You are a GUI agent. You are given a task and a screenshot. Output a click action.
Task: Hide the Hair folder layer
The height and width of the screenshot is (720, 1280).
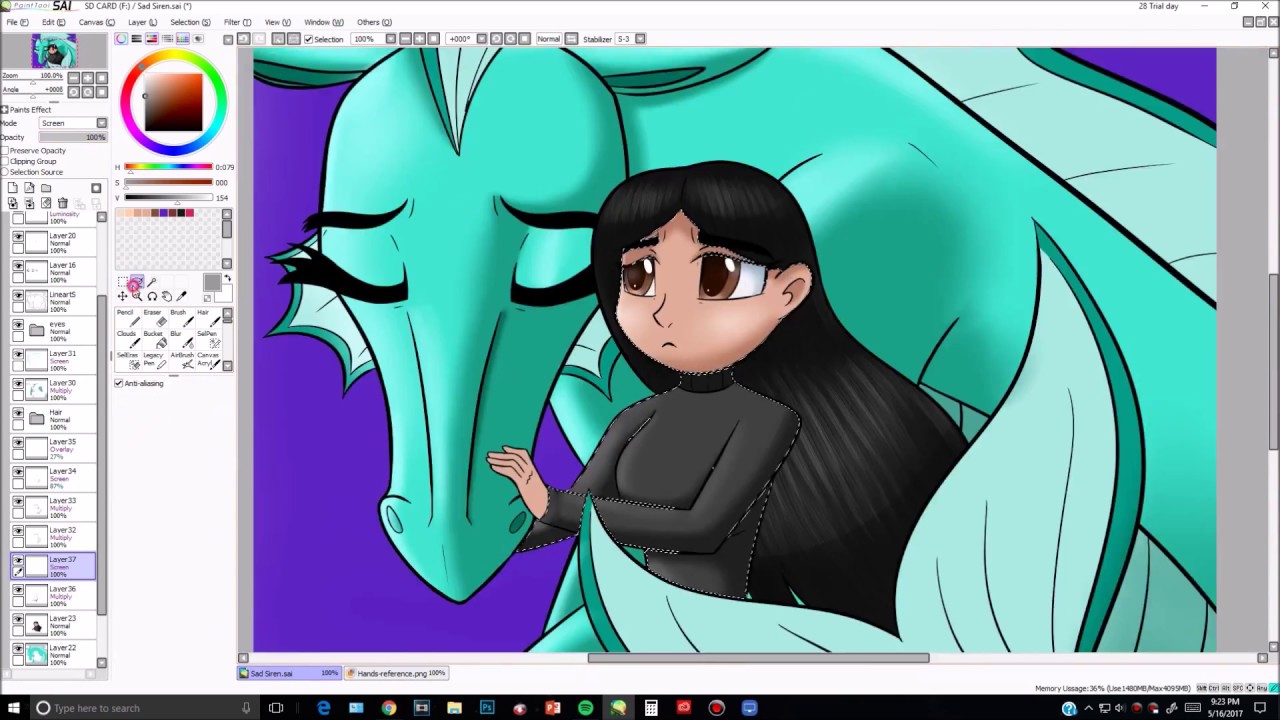click(x=18, y=413)
